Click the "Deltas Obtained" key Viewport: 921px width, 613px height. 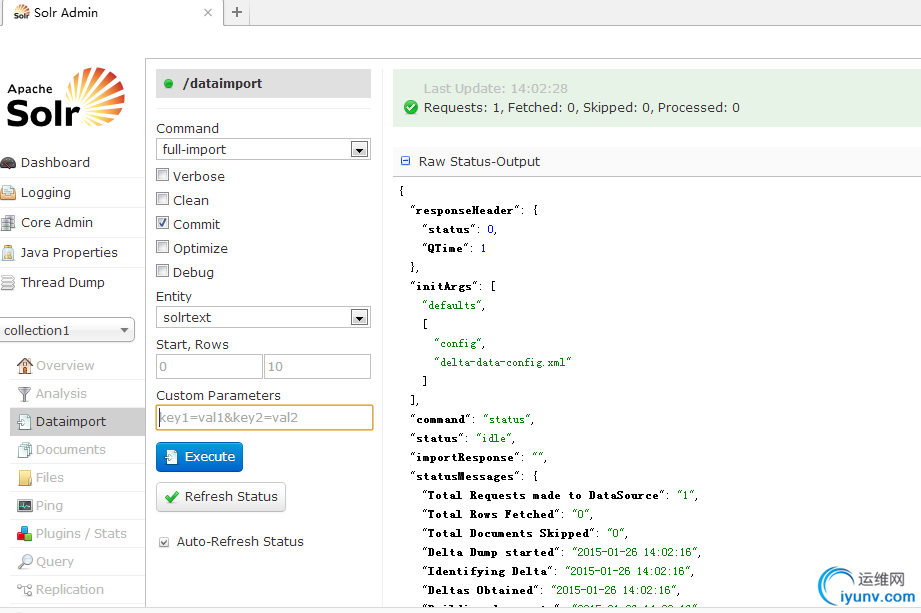point(480,590)
